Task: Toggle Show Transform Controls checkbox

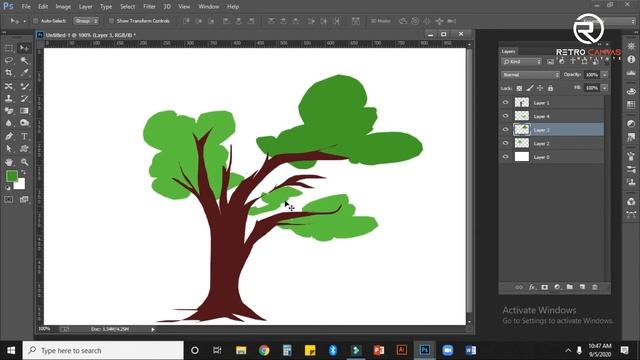Action: coord(111,21)
